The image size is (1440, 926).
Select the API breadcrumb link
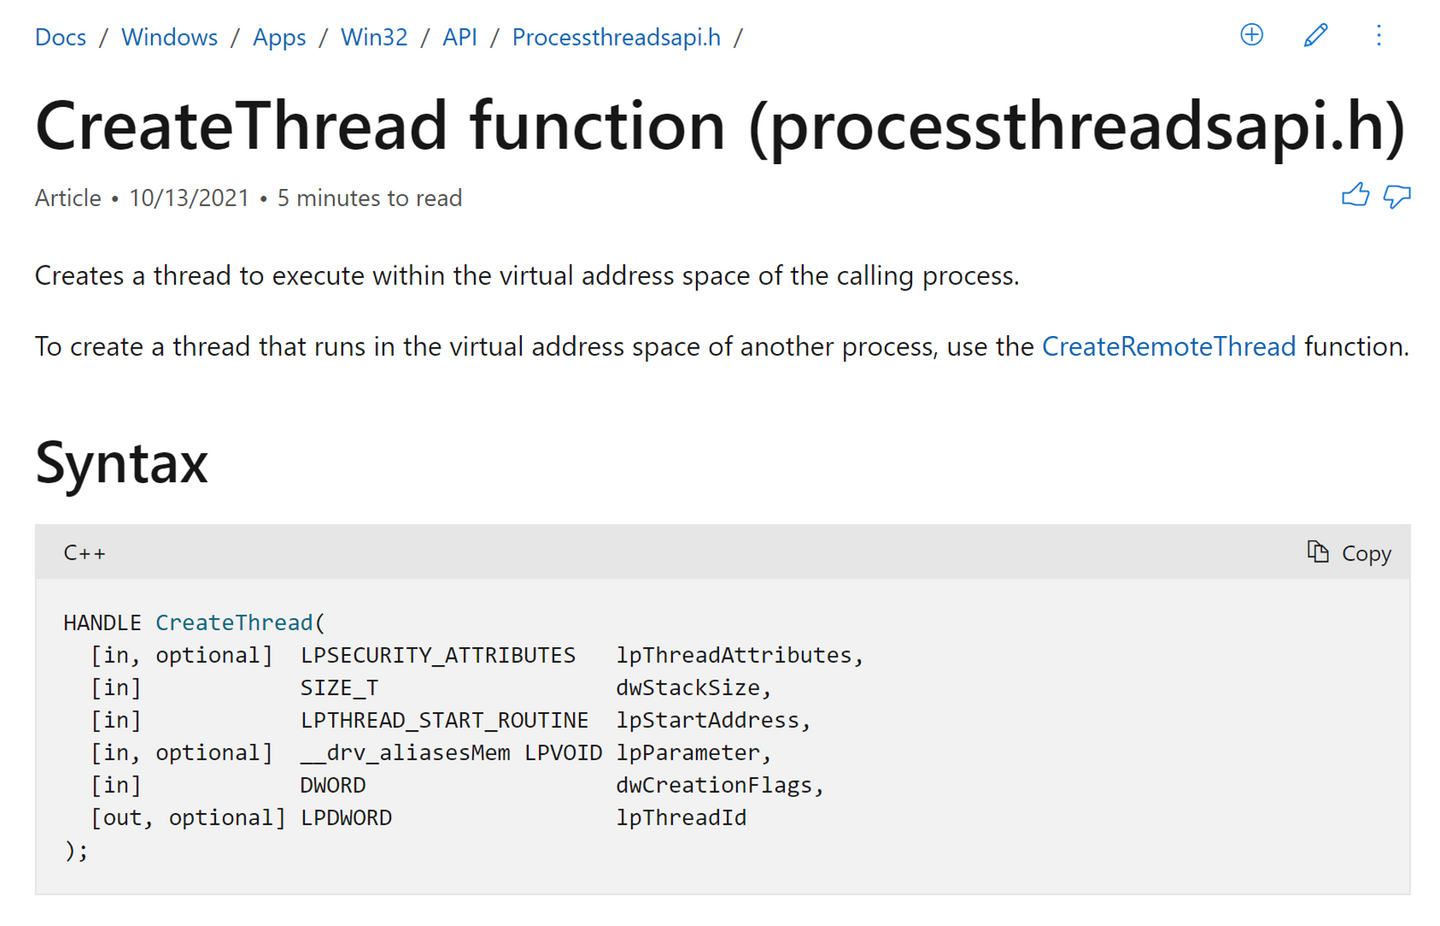point(459,37)
